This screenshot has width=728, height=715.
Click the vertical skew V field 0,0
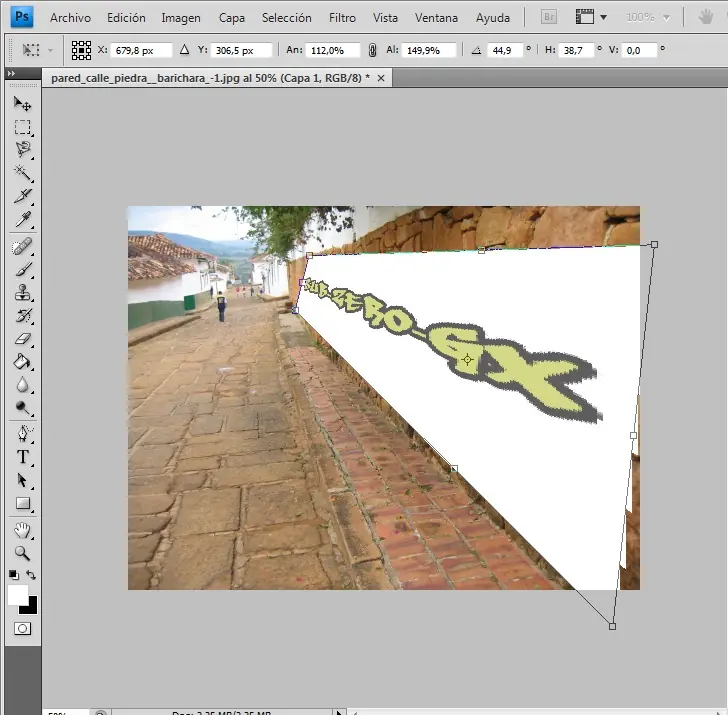[x=639, y=50]
